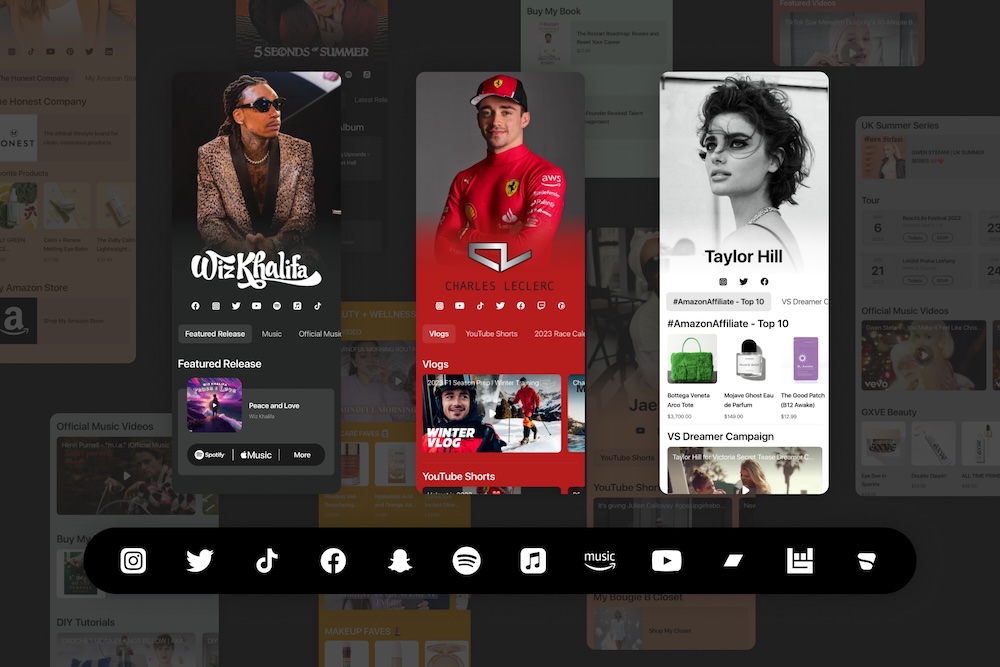Click the Bandsintown icon in the bottom bar
Image resolution: width=1000 pixels, height=667 pixels.
pos(800,561)
